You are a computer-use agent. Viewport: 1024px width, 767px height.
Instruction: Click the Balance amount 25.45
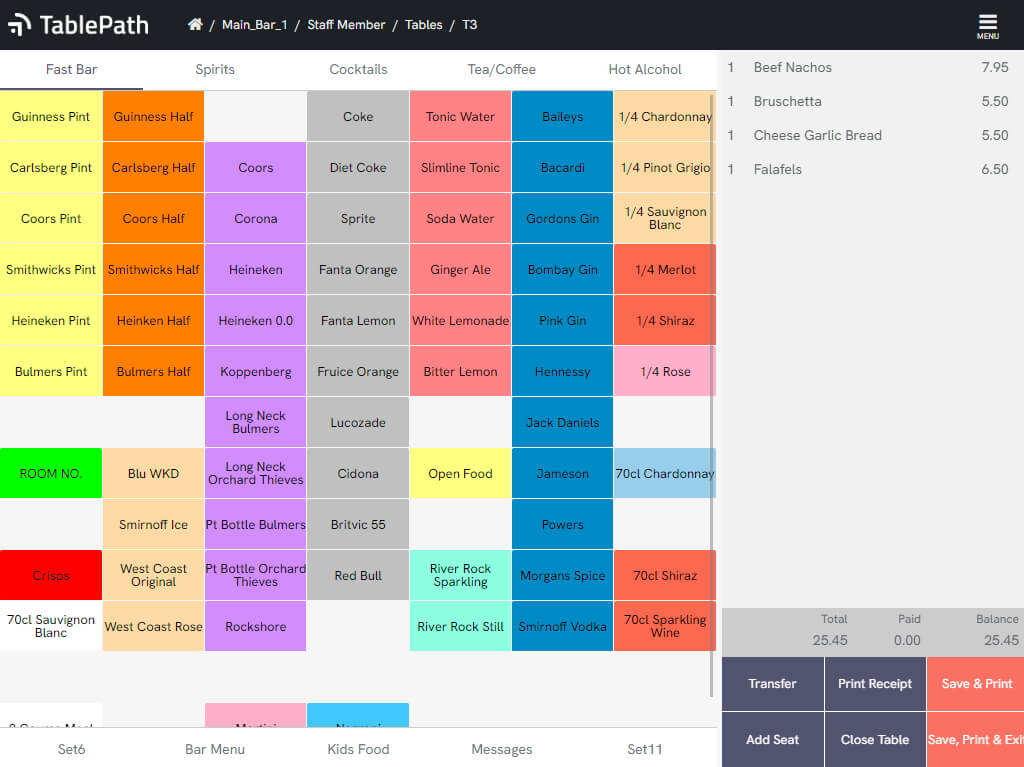1001,640
